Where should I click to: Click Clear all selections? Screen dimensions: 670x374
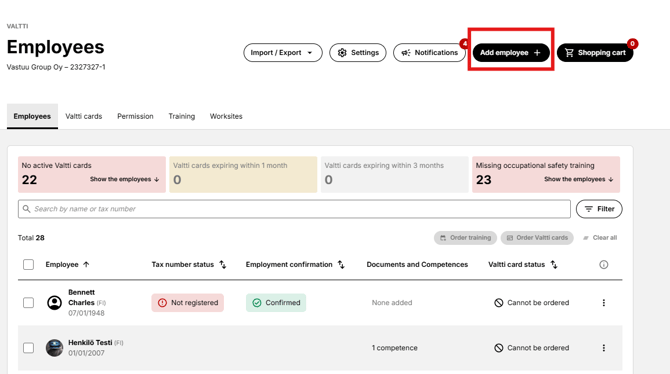click(x=600, y=238)
